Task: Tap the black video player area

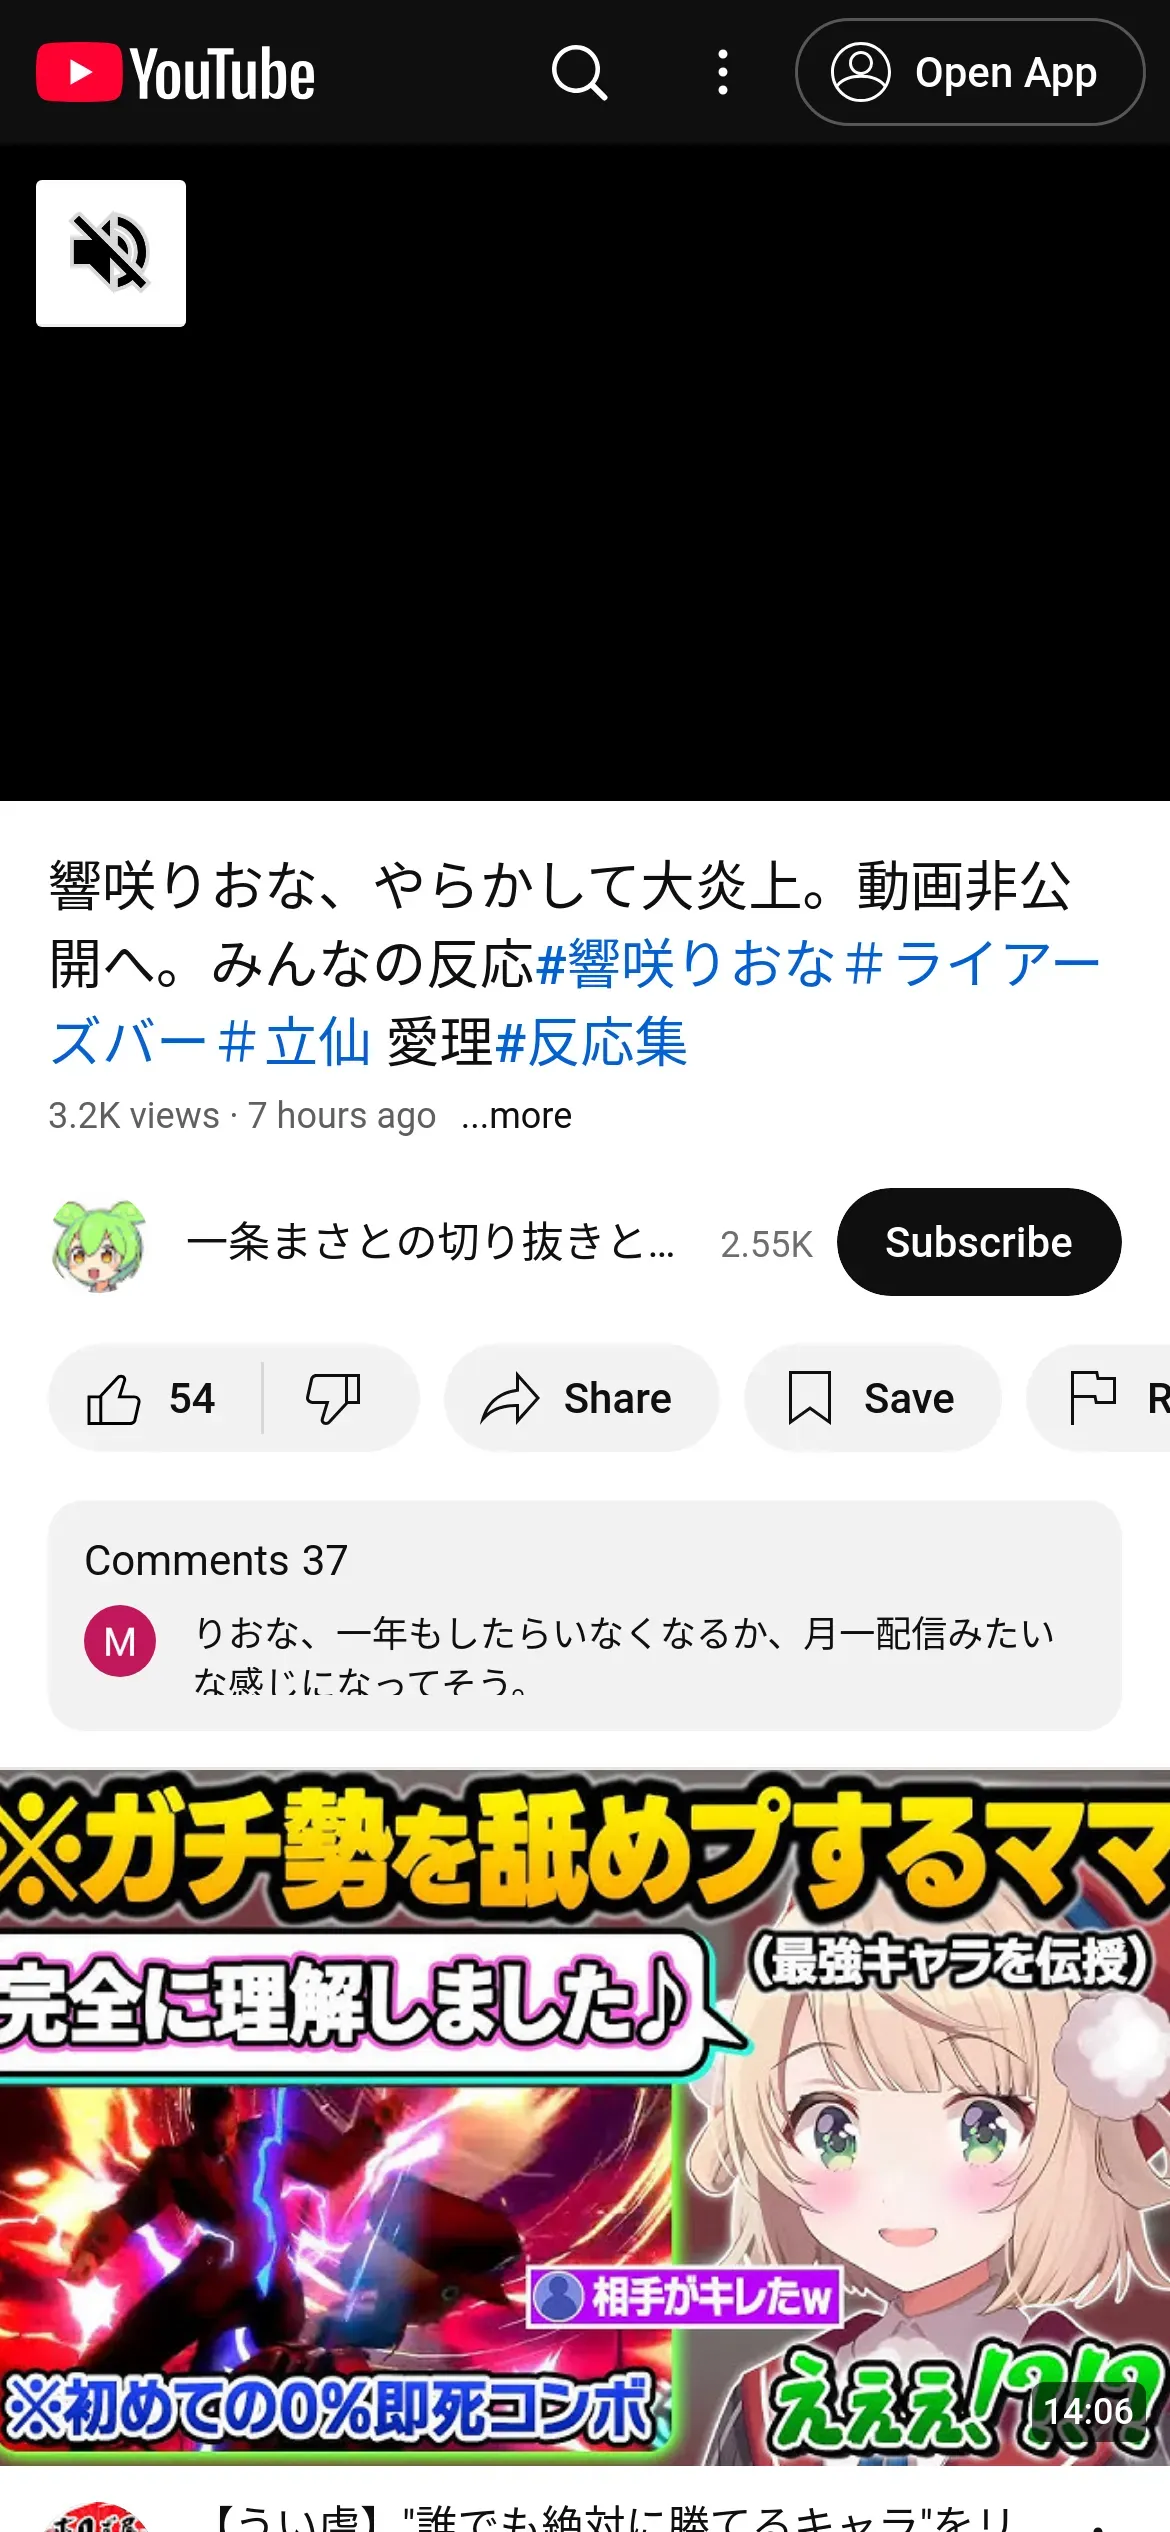Action: pyautogui.click(x=585, y=473)
